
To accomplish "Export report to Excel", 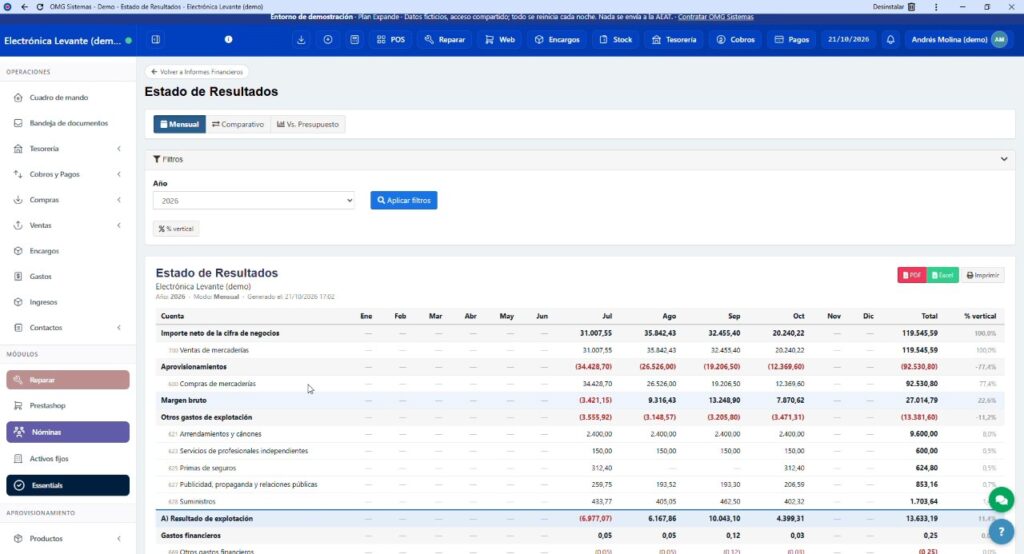I will pos(942,275).
